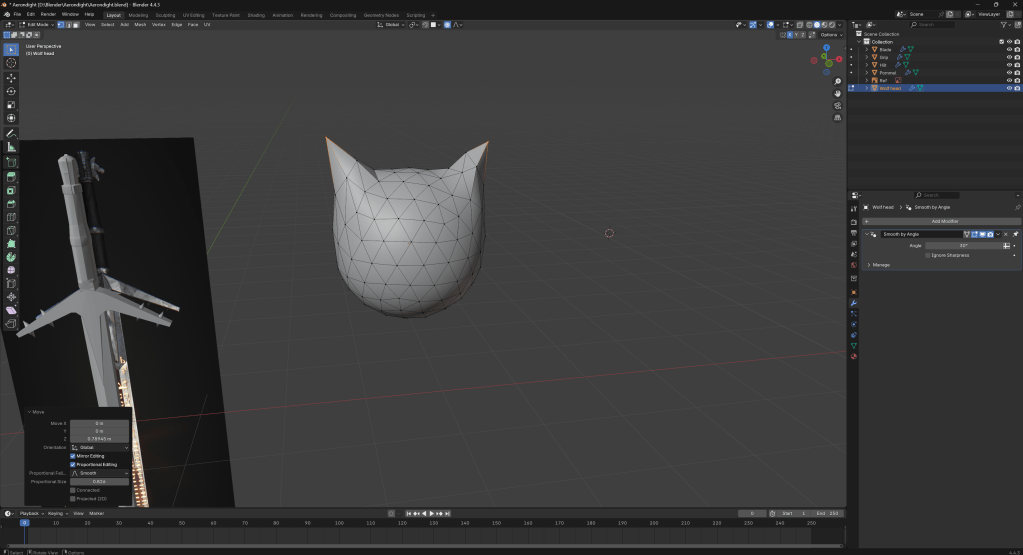
Task: Toggle the Ignore Sharpness checkbox
Action: click(x=928, y=255)
